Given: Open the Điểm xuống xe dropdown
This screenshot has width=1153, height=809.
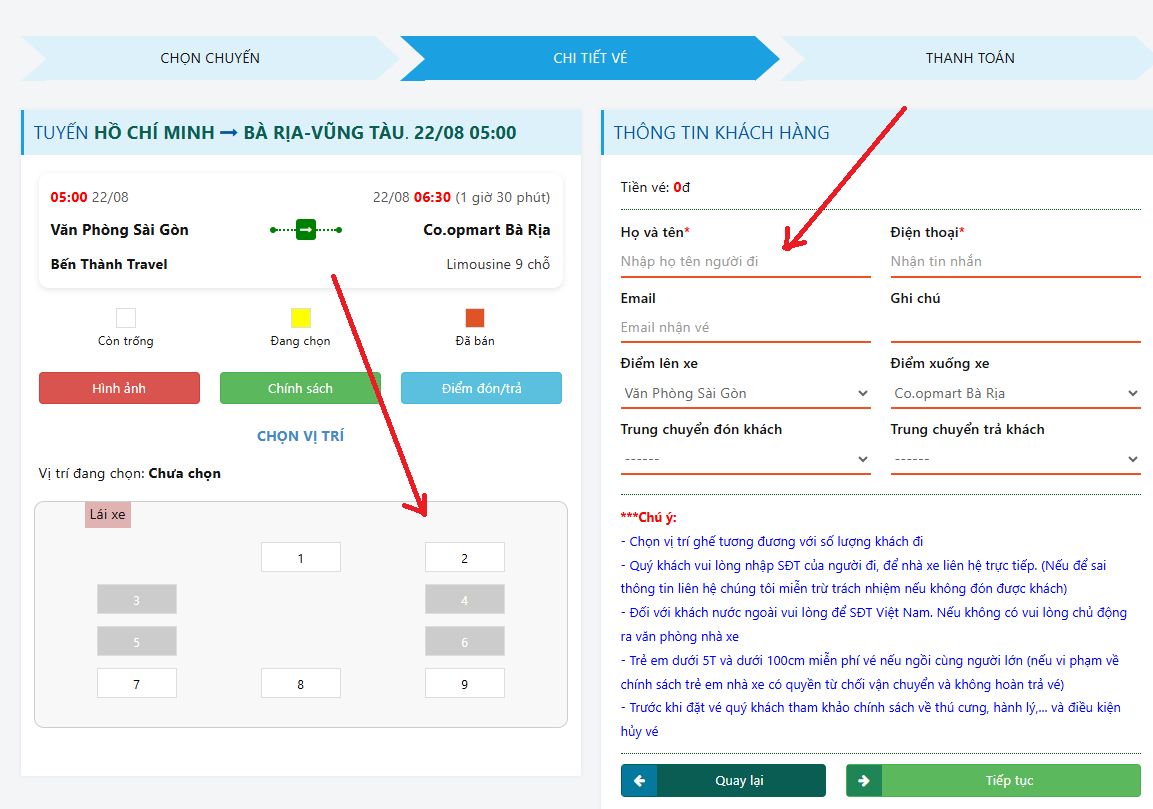Looking at the screenshot, I should point(1015,393).
